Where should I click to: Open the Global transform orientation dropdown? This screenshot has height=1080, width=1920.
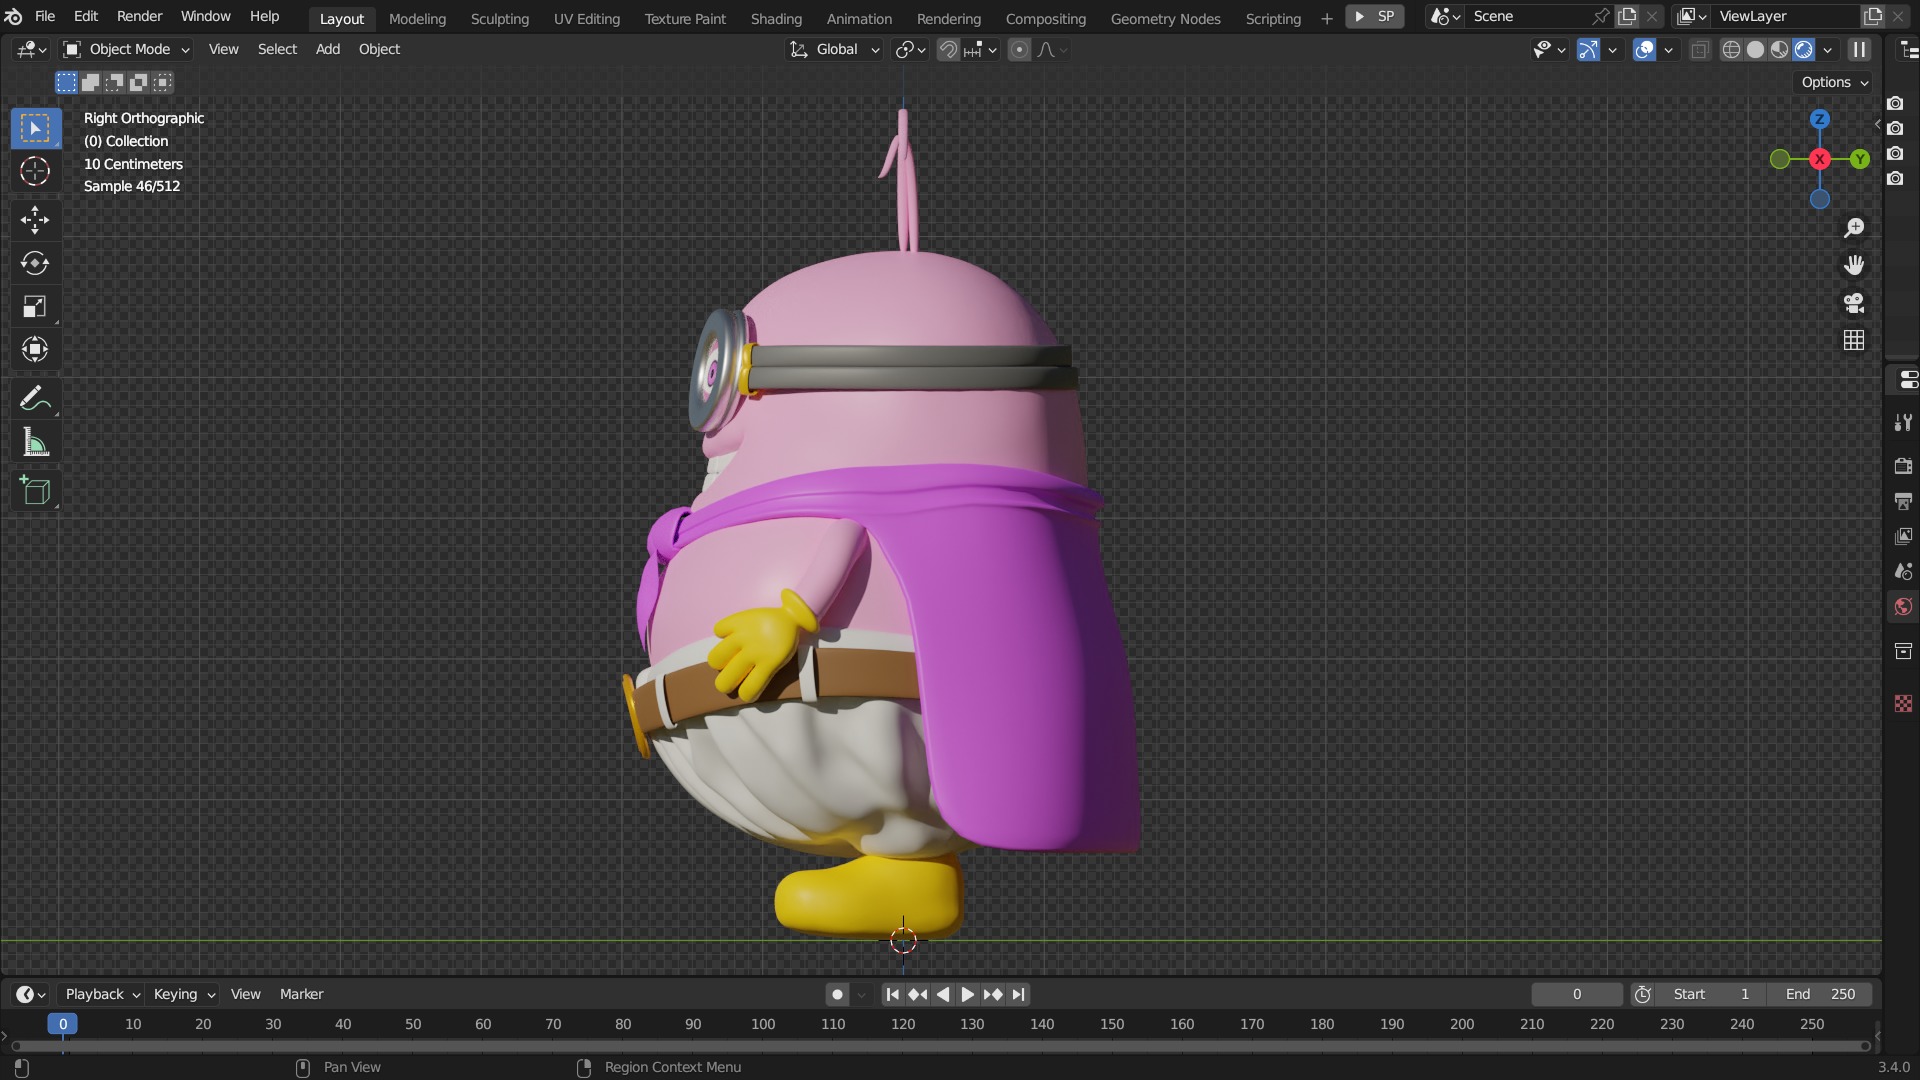tap(835, 49)
